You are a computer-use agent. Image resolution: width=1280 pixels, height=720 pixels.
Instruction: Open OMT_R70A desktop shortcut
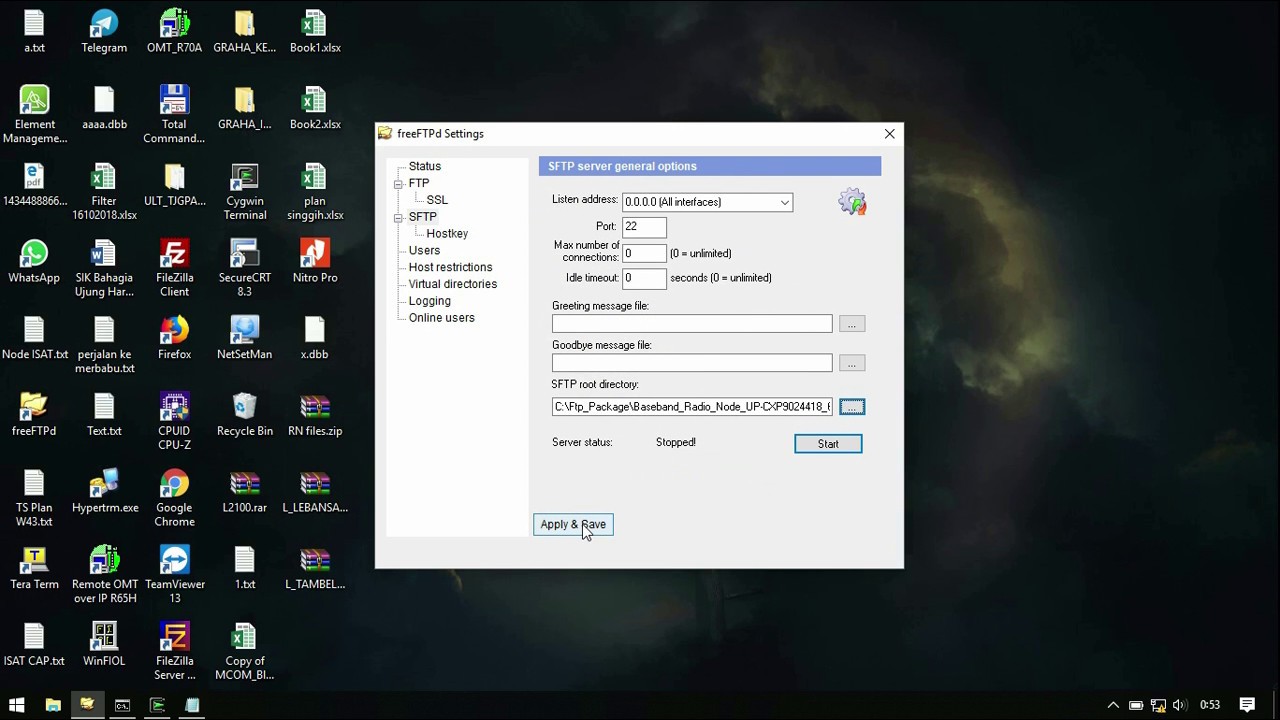coord(174,32)
